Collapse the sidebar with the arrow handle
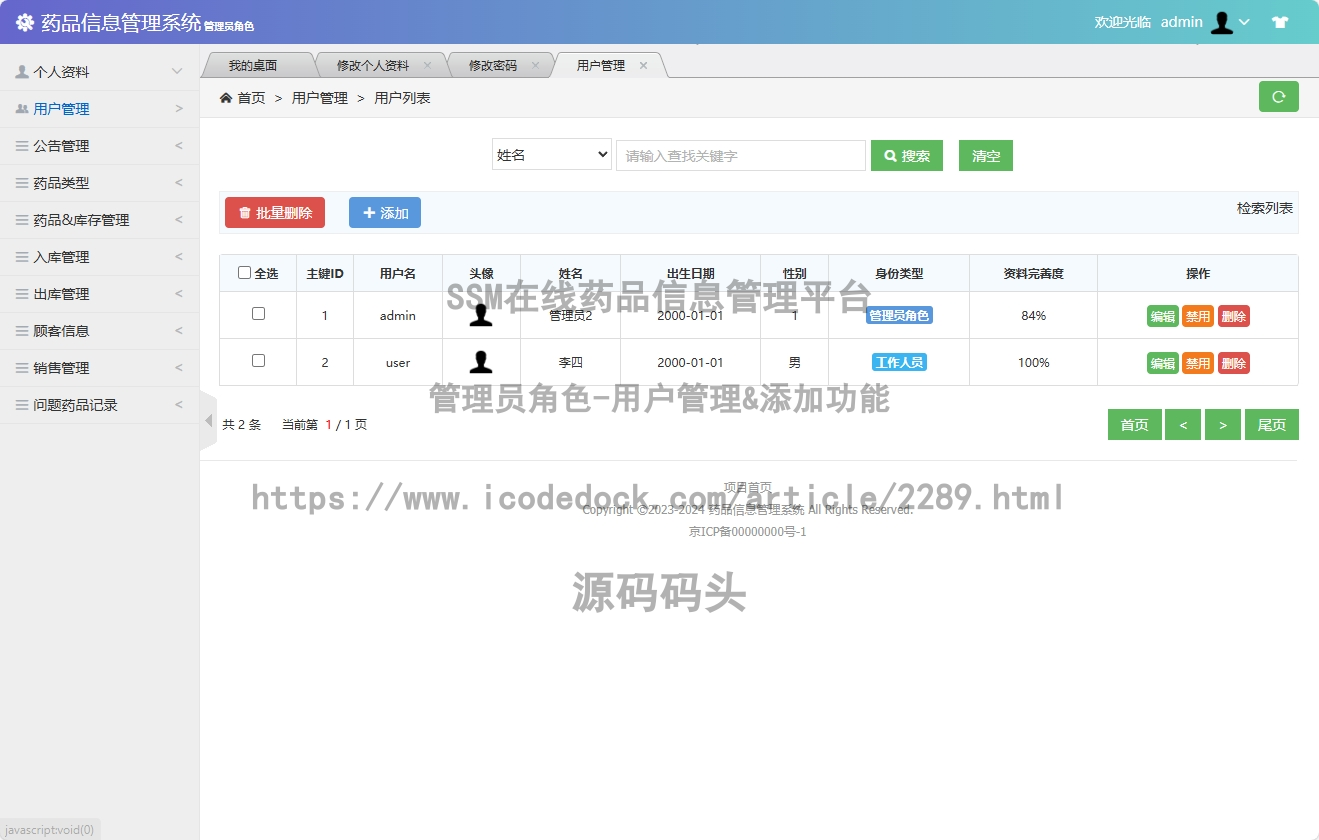Image resolution: width=1319 pixels, height=840 pixels. (x=208, y=421)
